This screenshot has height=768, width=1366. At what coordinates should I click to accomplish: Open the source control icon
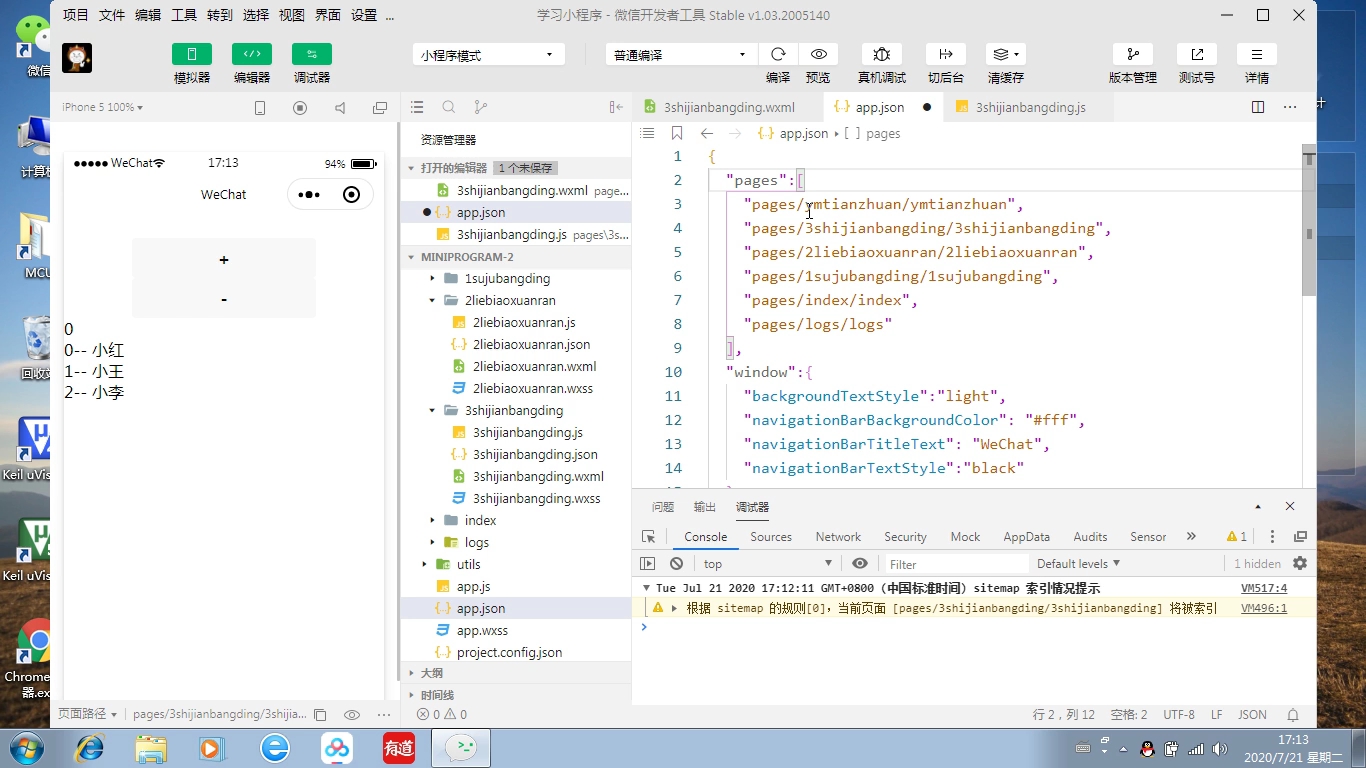pos(481,107)
